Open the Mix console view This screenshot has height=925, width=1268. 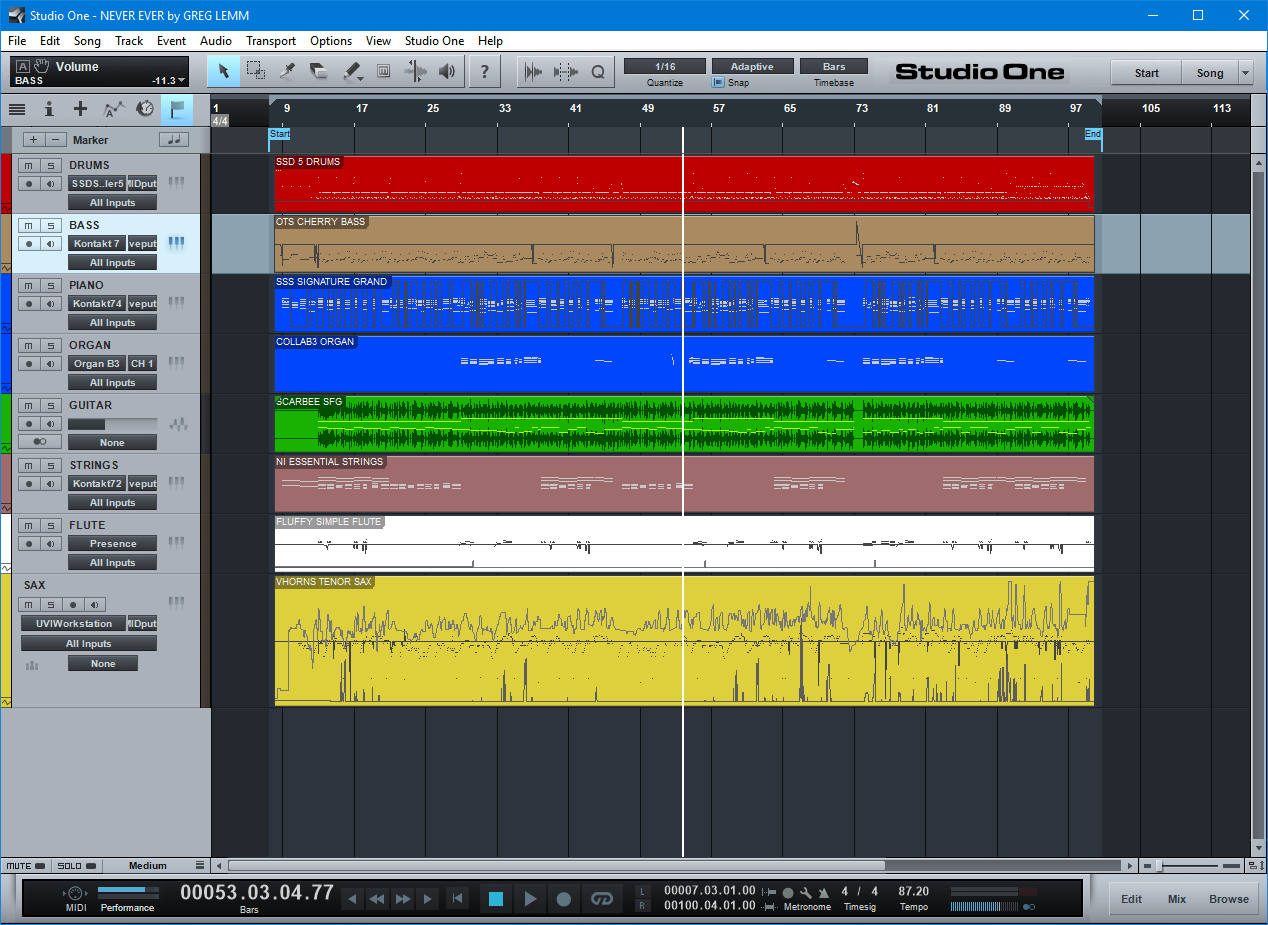pyautogui.click(x=1177, y=899)
